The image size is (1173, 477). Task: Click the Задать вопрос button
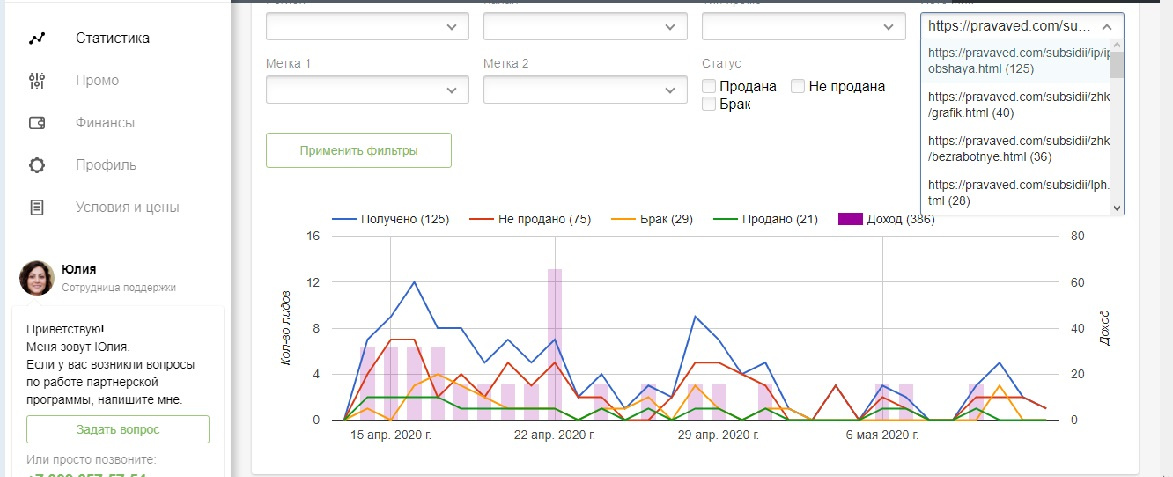[118, 429]
